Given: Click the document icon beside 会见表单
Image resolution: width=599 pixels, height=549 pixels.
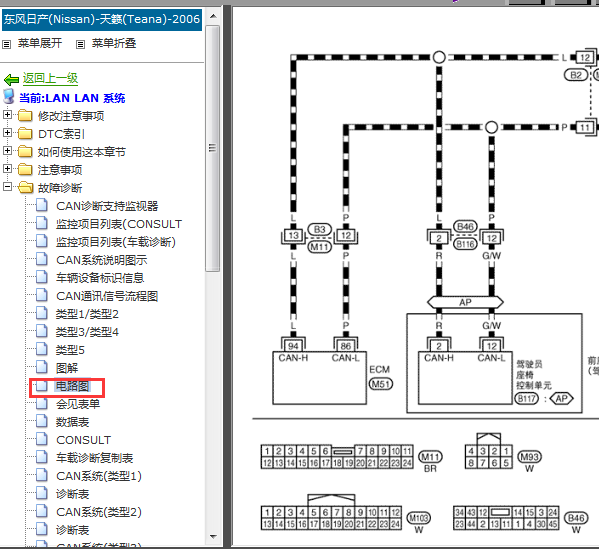Looking at the screenshot, I should coord(42,403).
